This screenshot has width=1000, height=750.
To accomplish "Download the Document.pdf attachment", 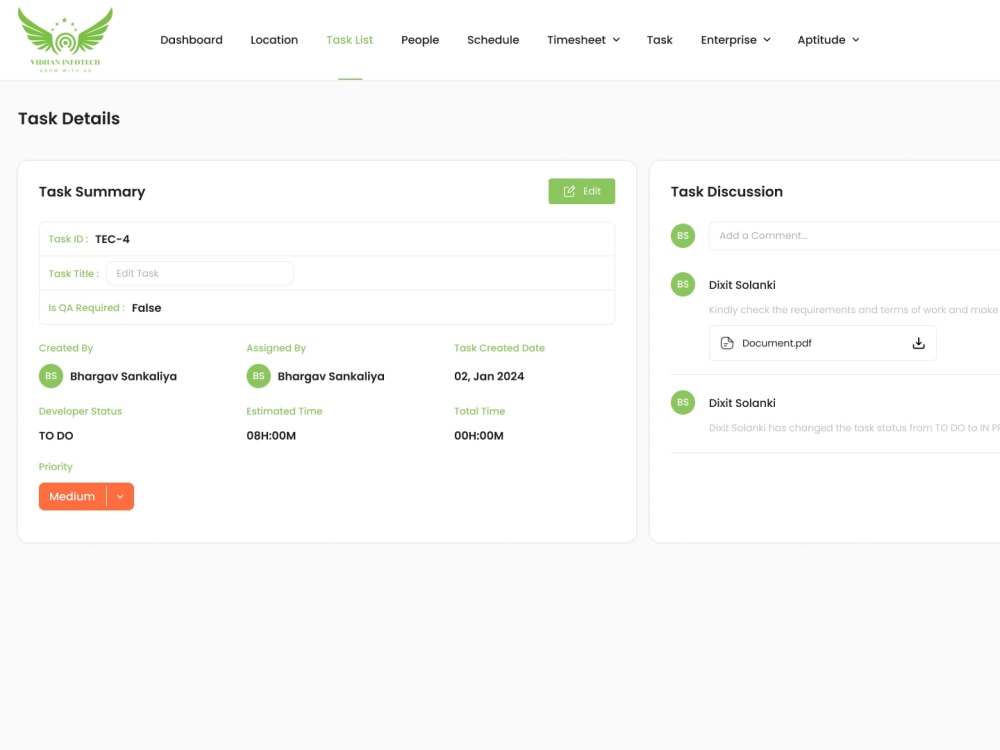I will point(918,343).
